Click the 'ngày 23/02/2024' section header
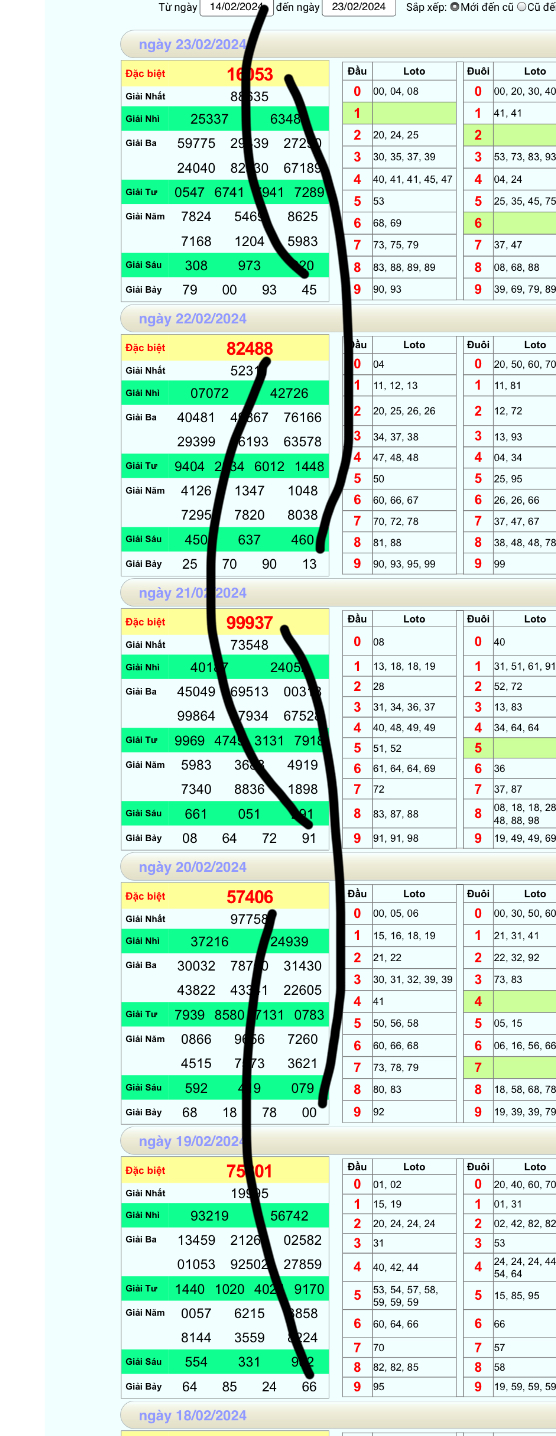Viewport: 556px width, 1436px height. (338, 45)
